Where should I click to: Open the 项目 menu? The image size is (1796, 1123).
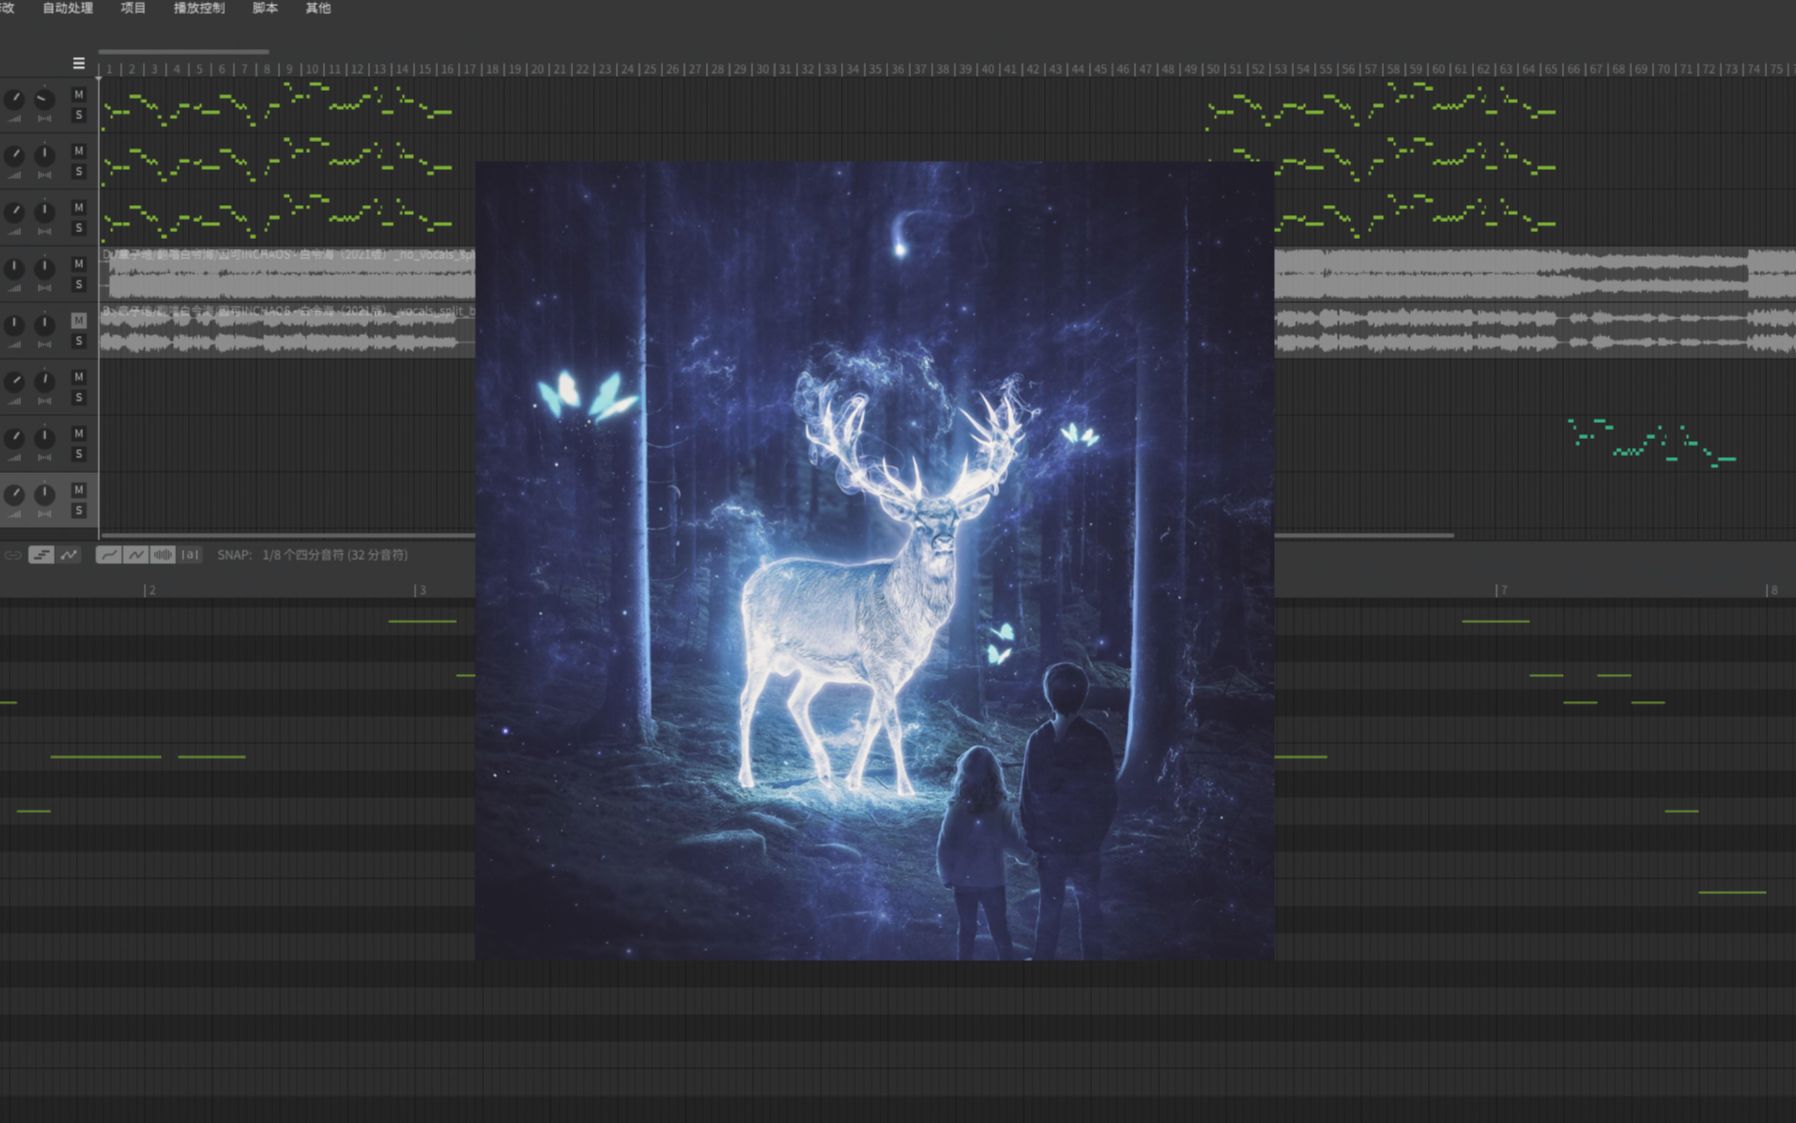click(133, 8)
